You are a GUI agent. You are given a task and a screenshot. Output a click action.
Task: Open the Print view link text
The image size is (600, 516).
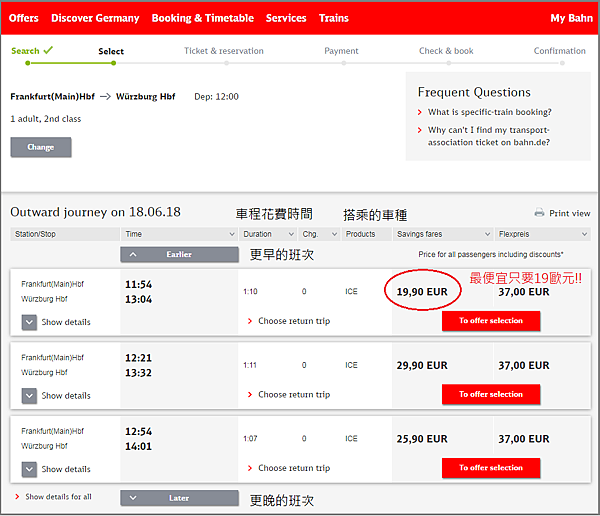pos(569,213)
